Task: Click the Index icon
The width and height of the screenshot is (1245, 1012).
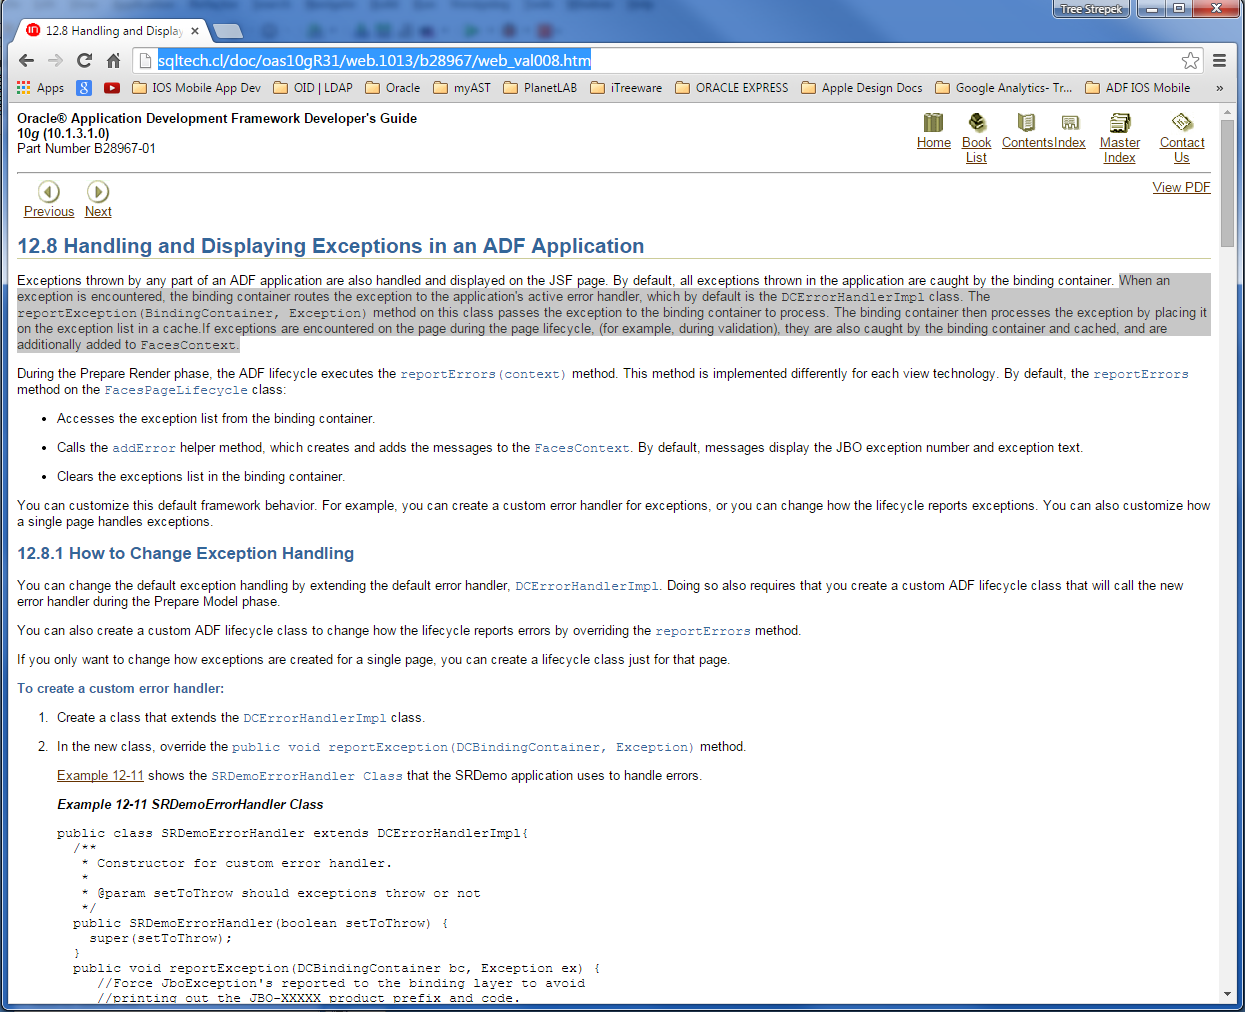Action: pyautogui.click(x=1070, y=122)
